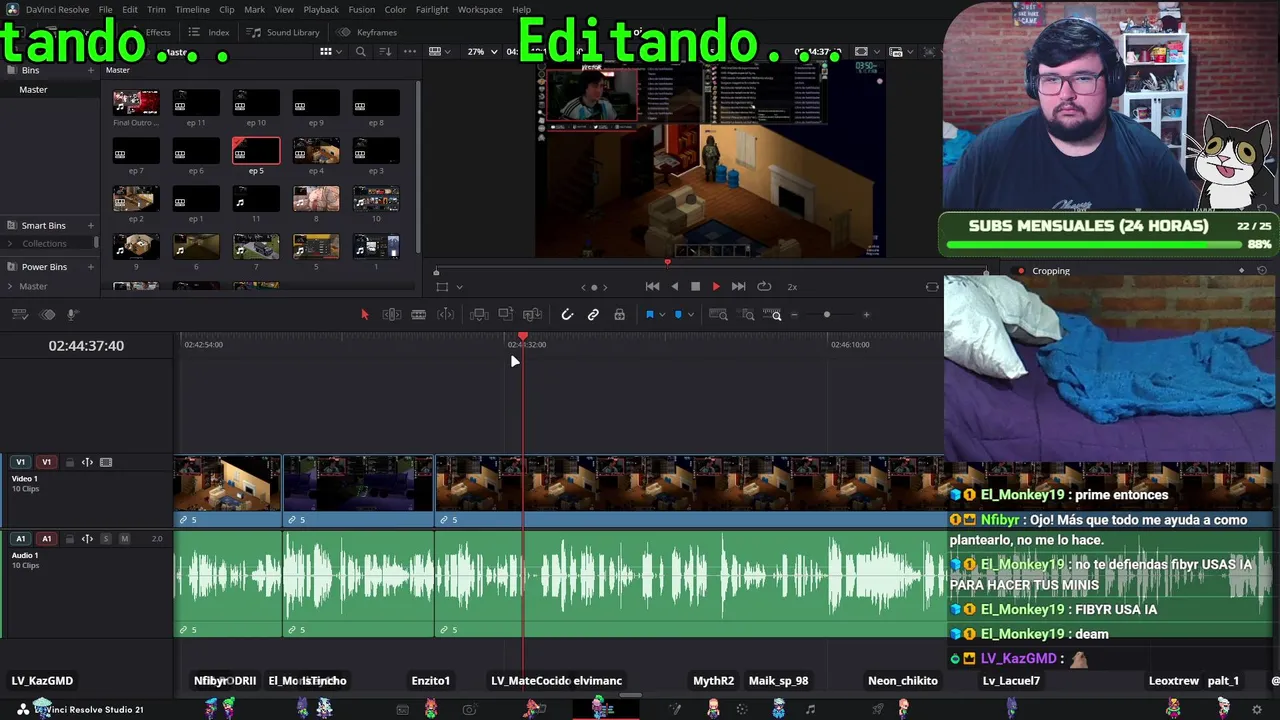Viewport: 1280px width, 720px height.
Task: Jump to last frame in viewer
Action: (x=738, y=287)
